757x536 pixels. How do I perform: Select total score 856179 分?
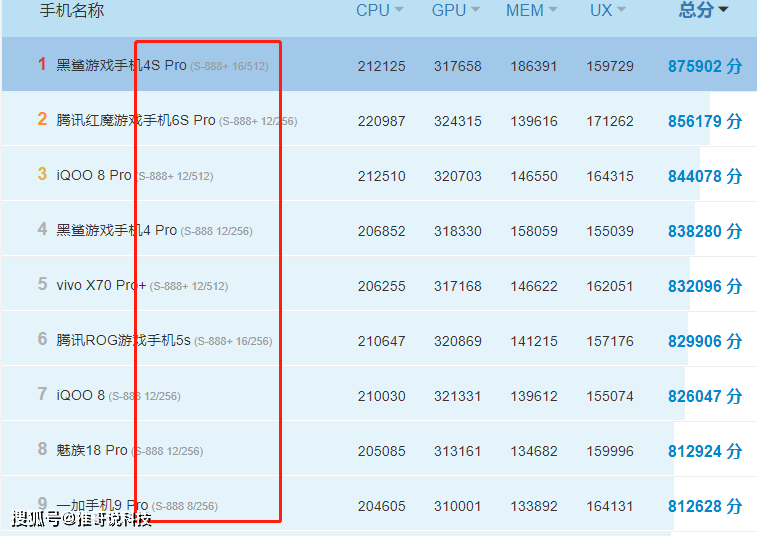click(x=705, y=121)
